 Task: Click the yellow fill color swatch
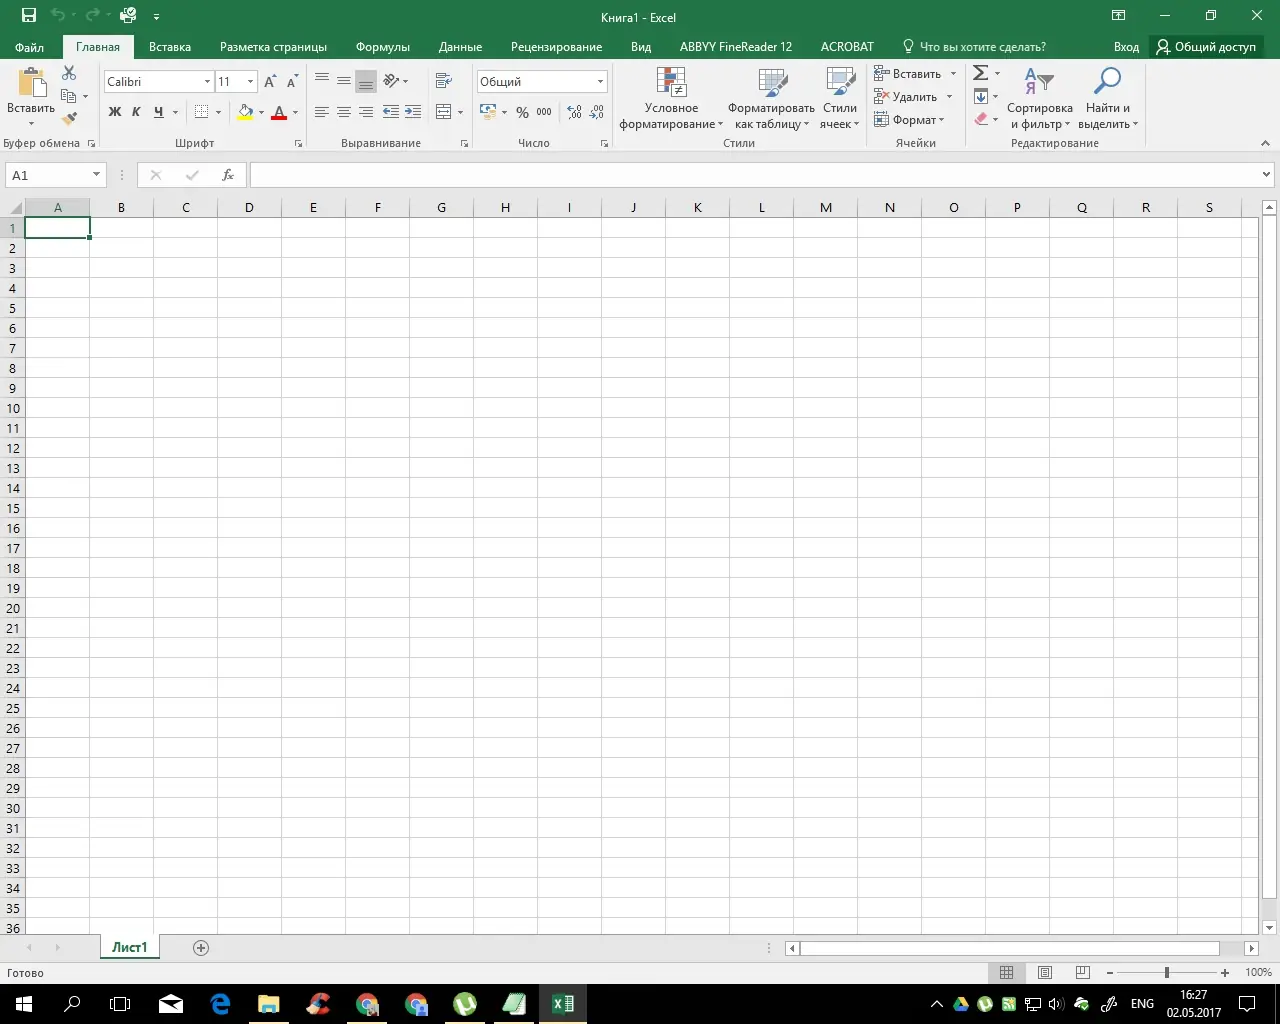245,112
